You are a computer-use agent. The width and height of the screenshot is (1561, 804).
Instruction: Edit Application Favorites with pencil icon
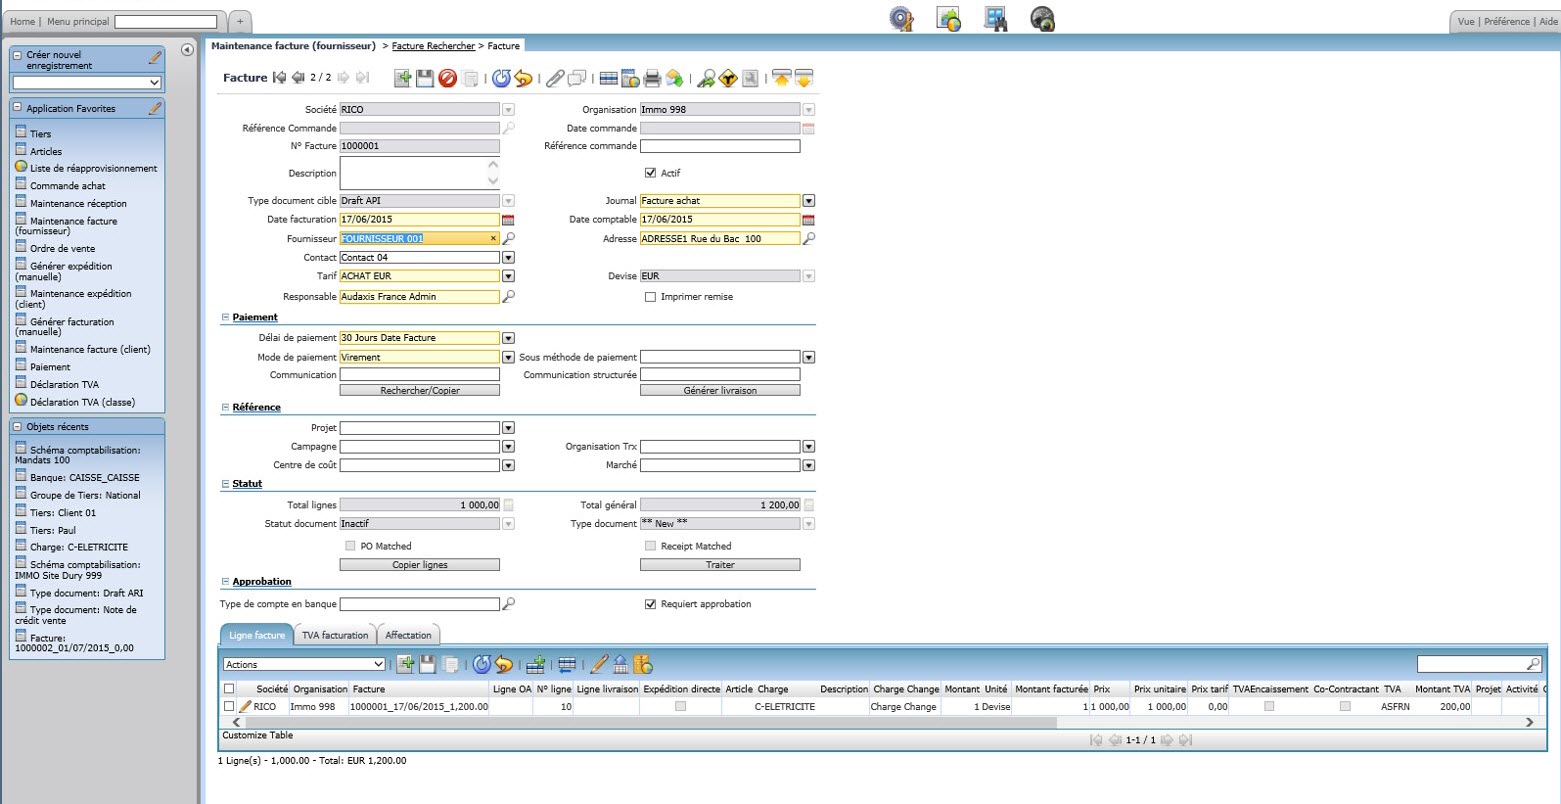(155, 108)
